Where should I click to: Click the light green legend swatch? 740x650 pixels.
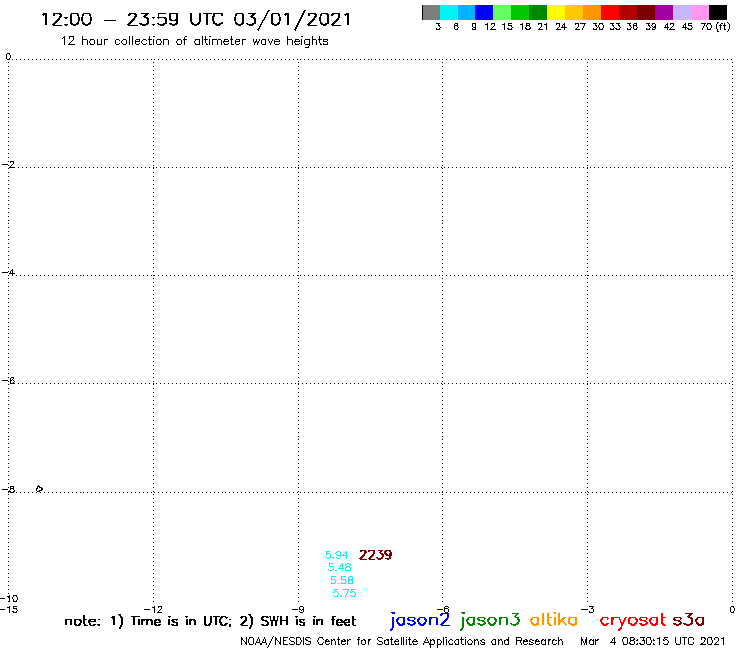(x=502, y=12)
